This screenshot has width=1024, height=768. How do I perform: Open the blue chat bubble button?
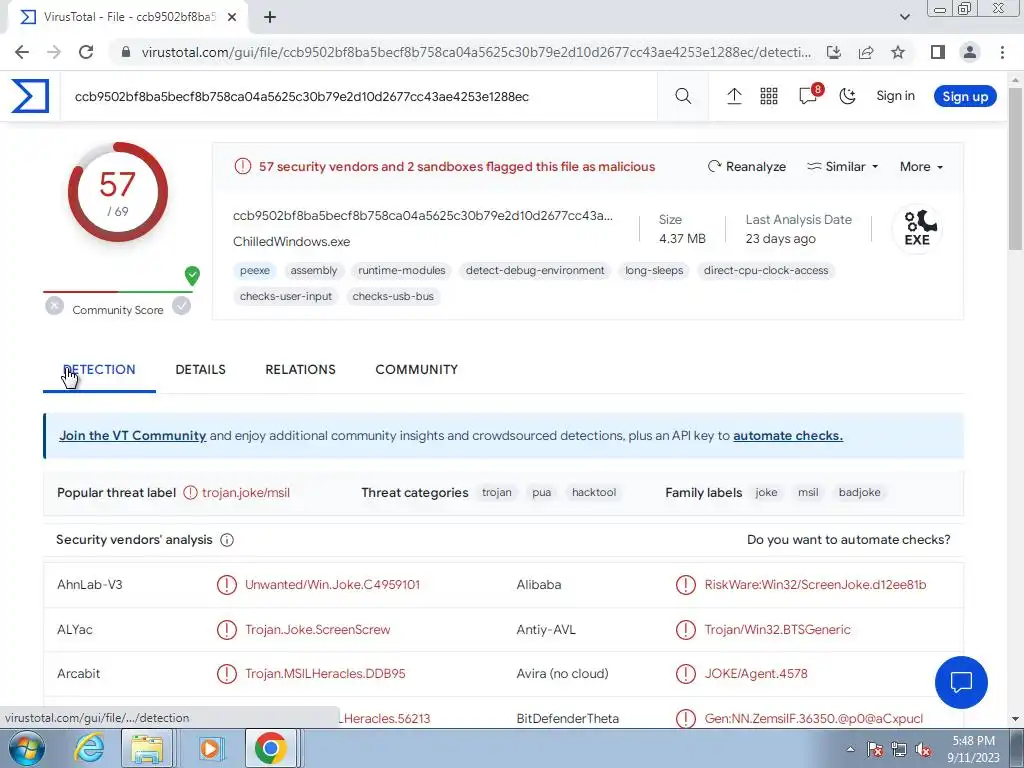(961, 682)
